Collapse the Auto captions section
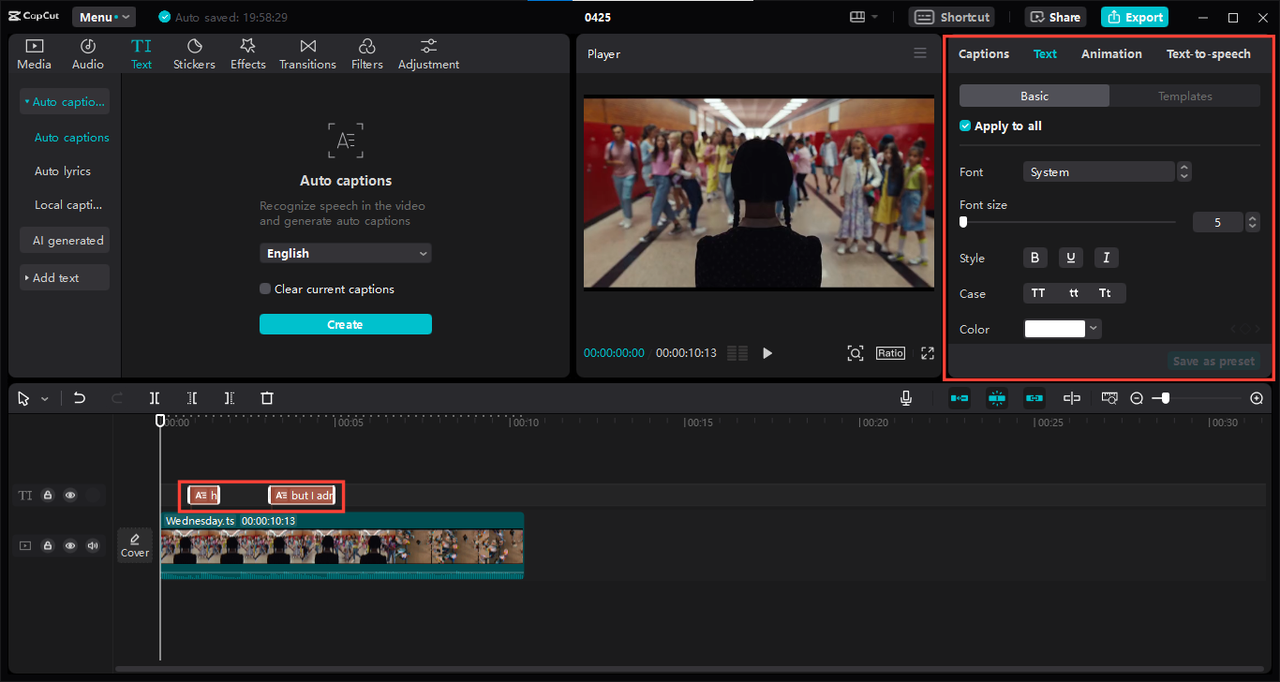The width and height of the screenshot is (1280, 682). [x=65, y=102]
